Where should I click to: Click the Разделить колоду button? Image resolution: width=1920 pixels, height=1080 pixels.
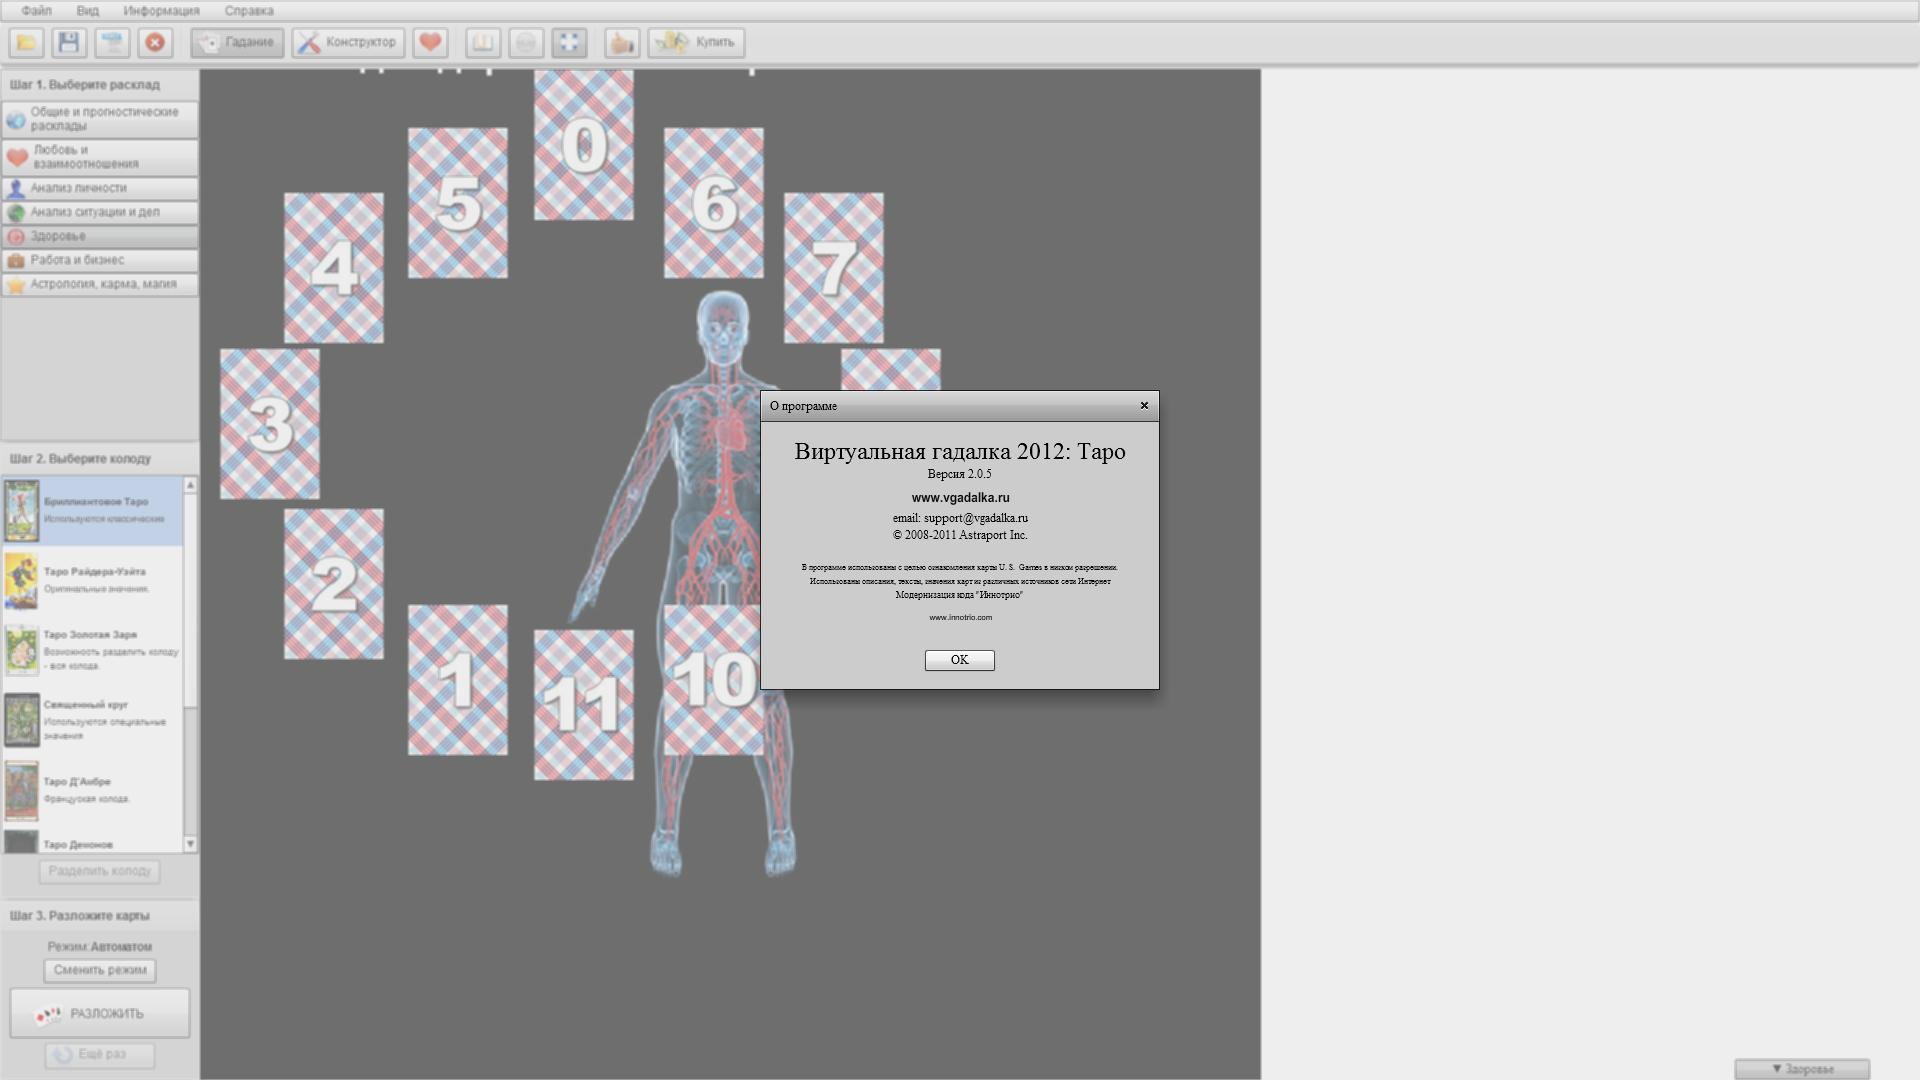[100, 871]
